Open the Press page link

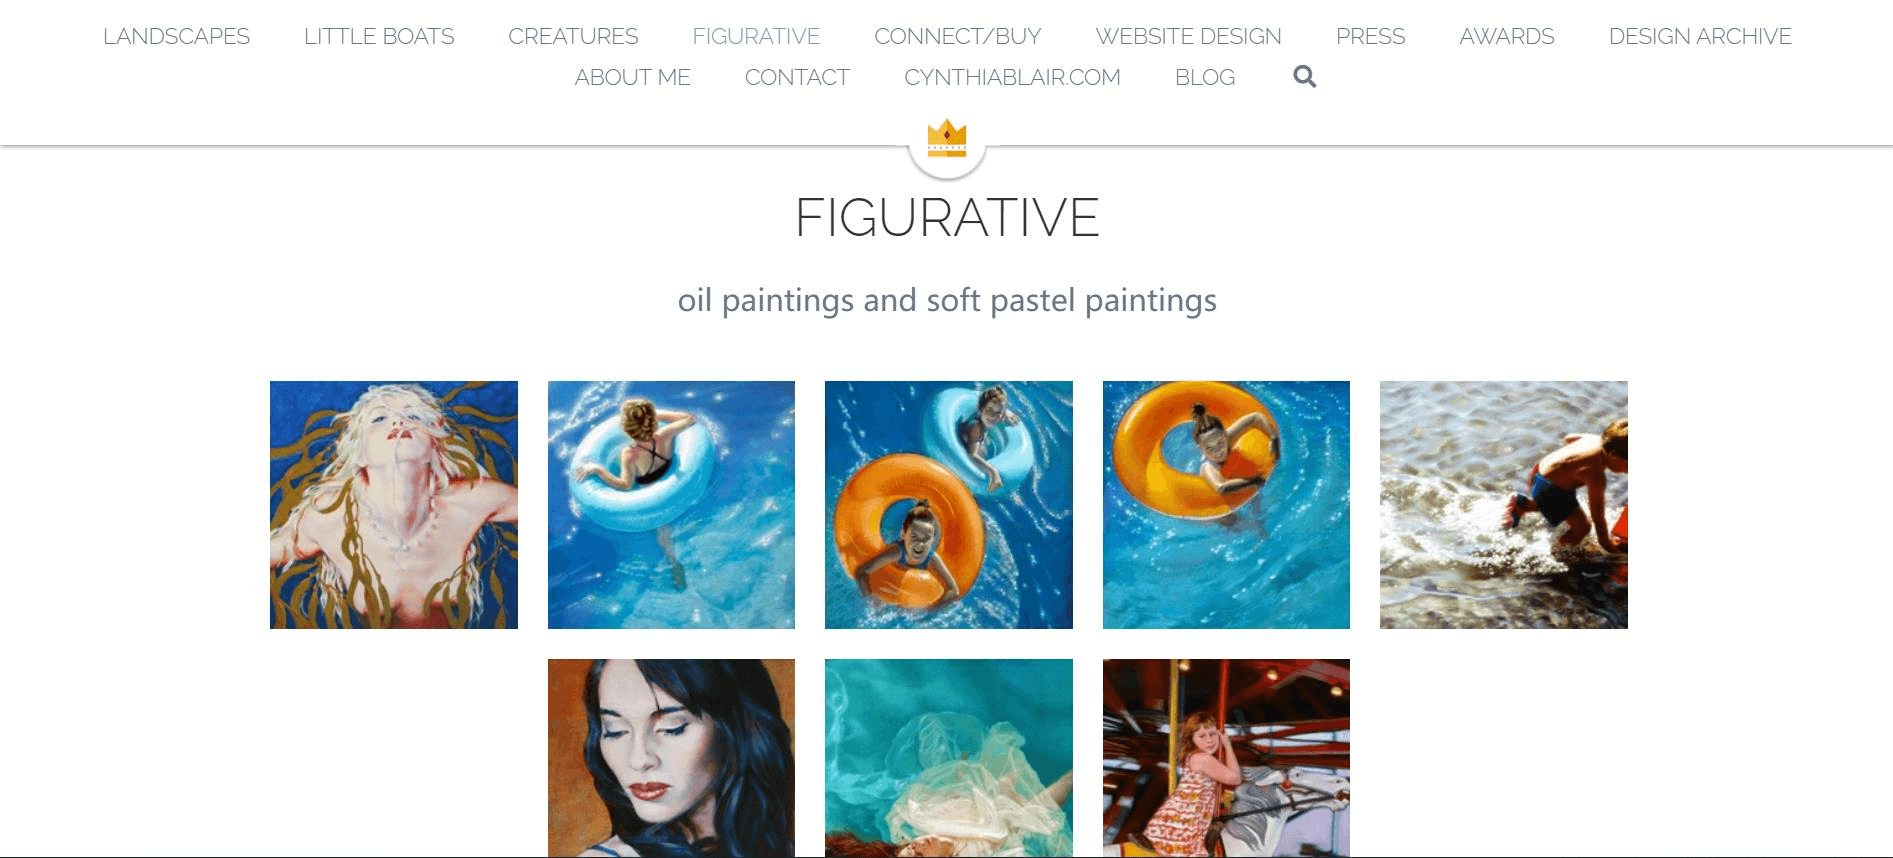click(1370, 36)
